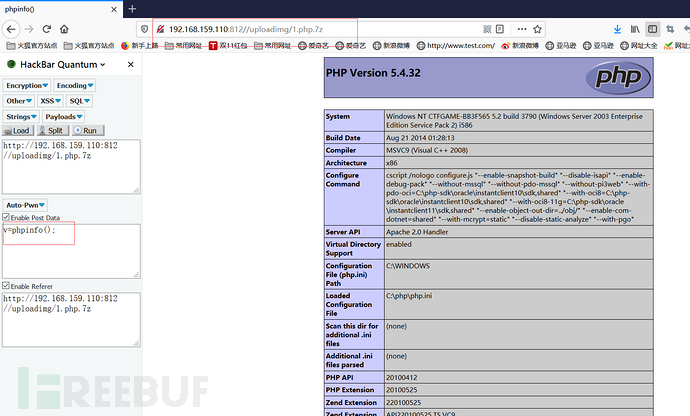Click Split in HackBar
Viewport: 690px width, 416px height.
coord(51,130)
